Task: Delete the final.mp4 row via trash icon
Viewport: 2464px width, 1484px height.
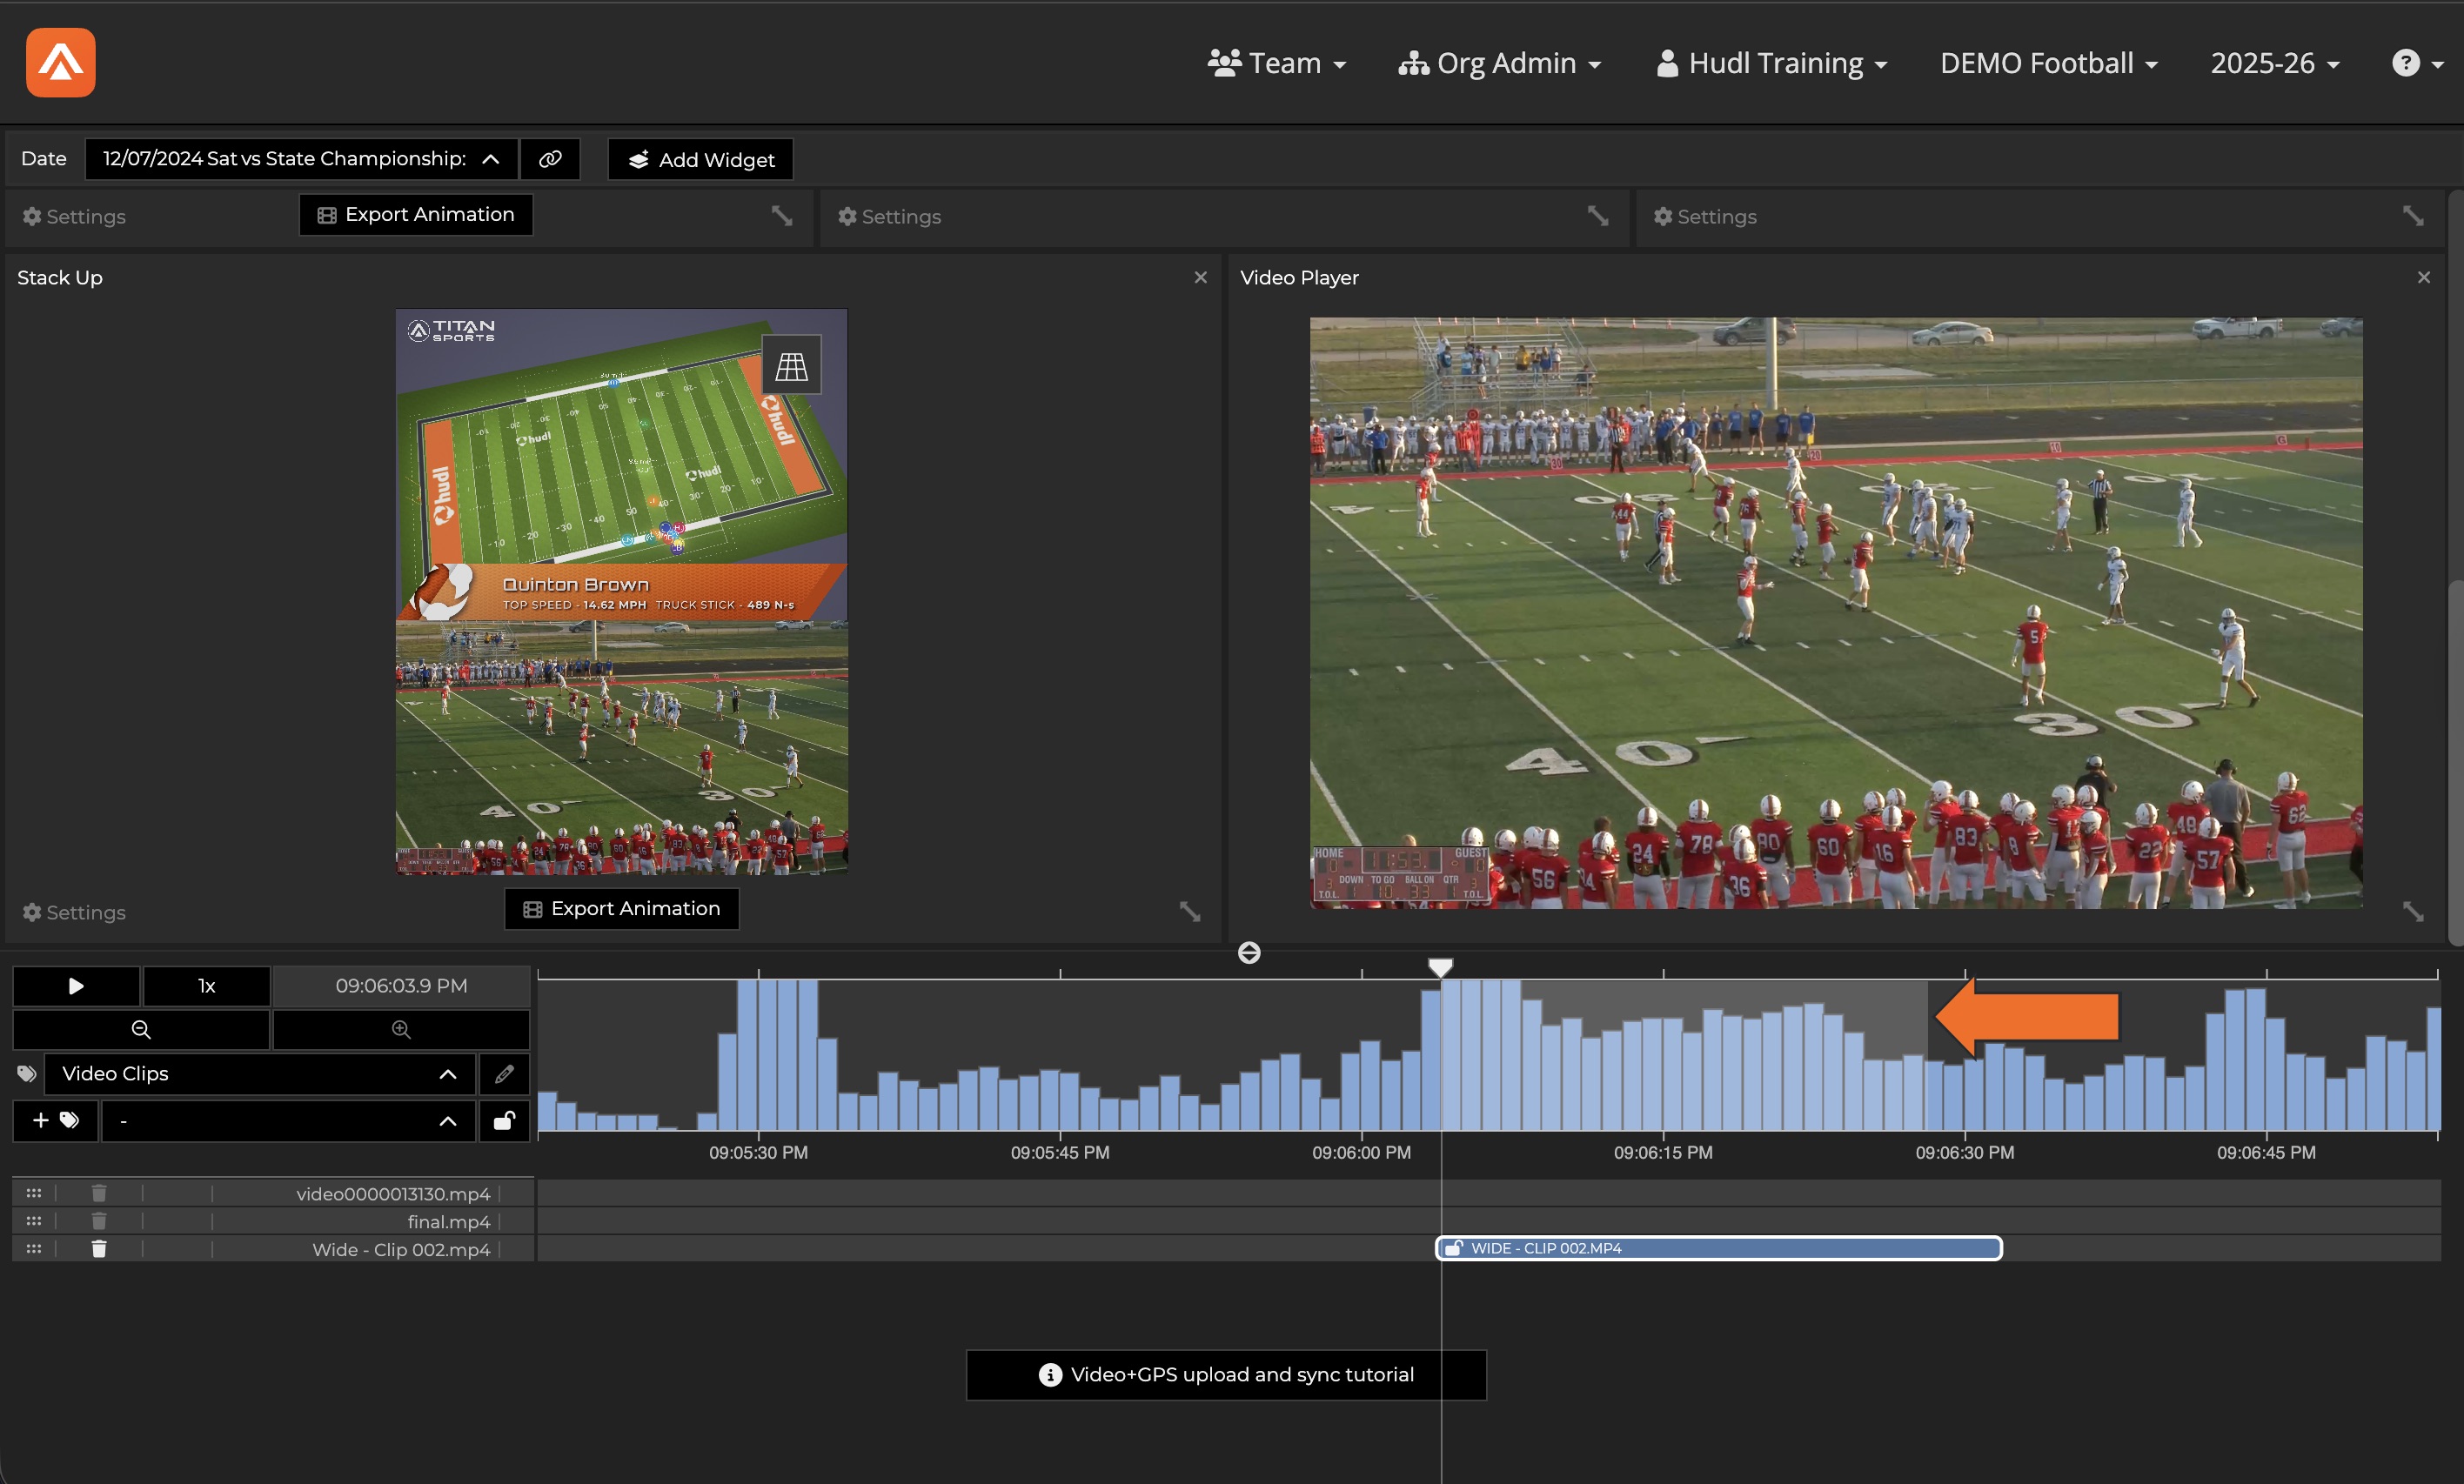Action: click(x=99, y=1220)
